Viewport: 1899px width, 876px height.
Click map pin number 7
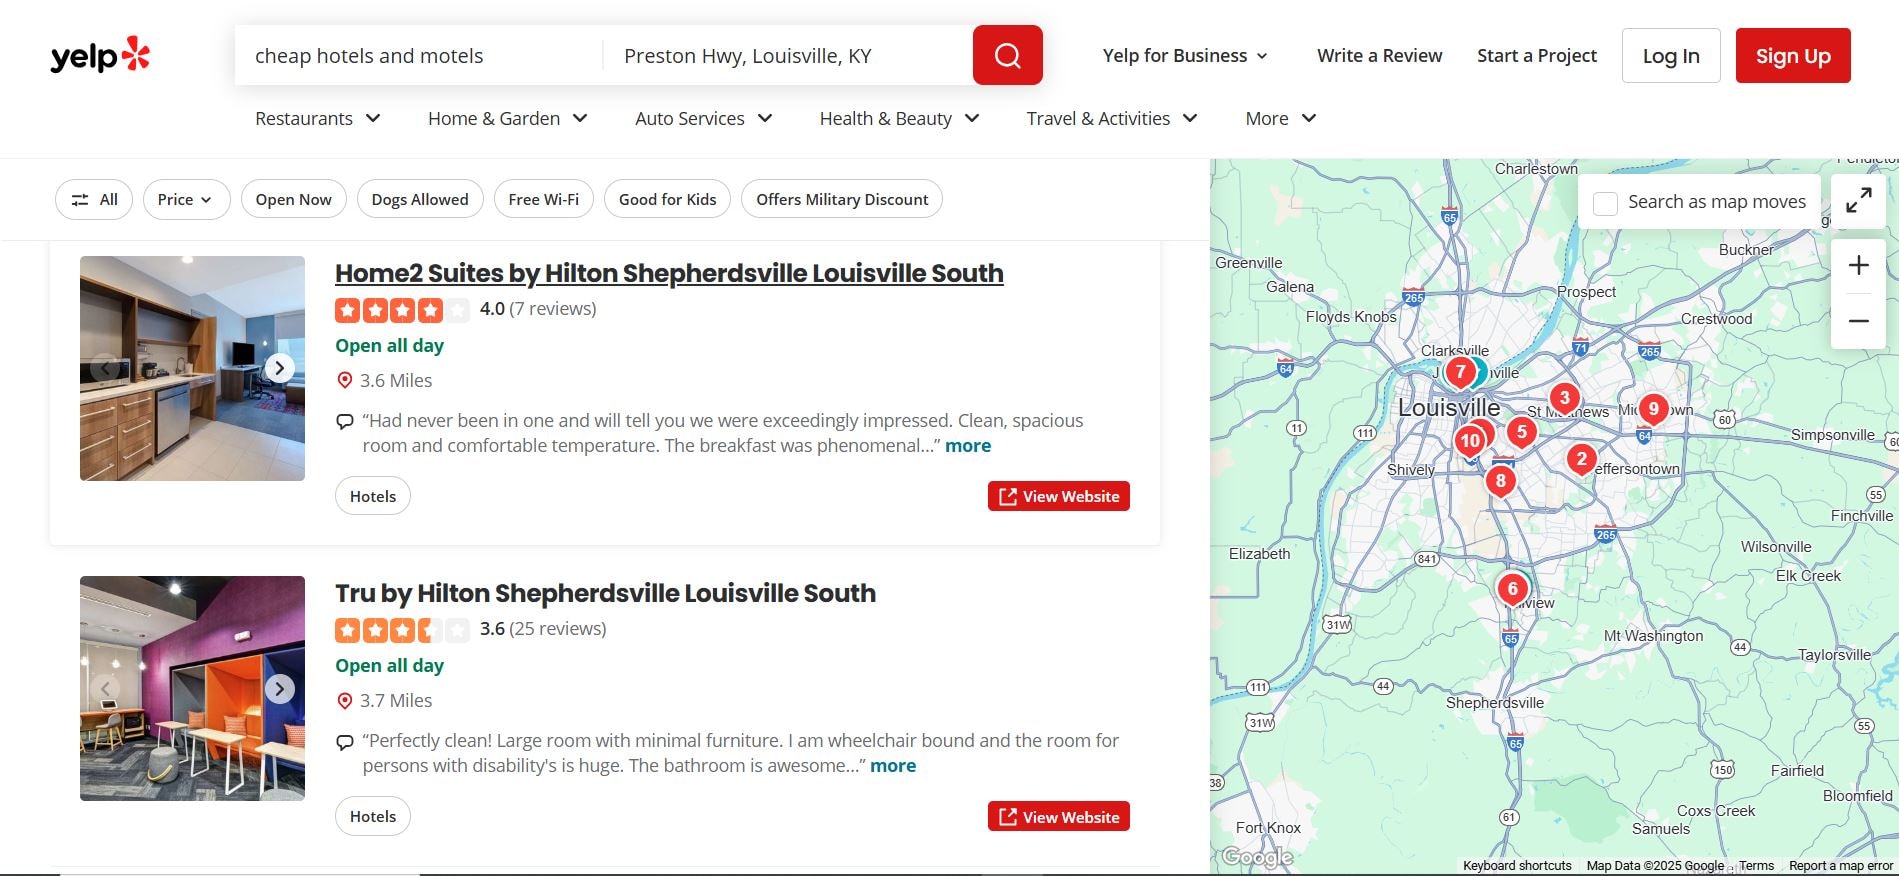point(1460,373)
